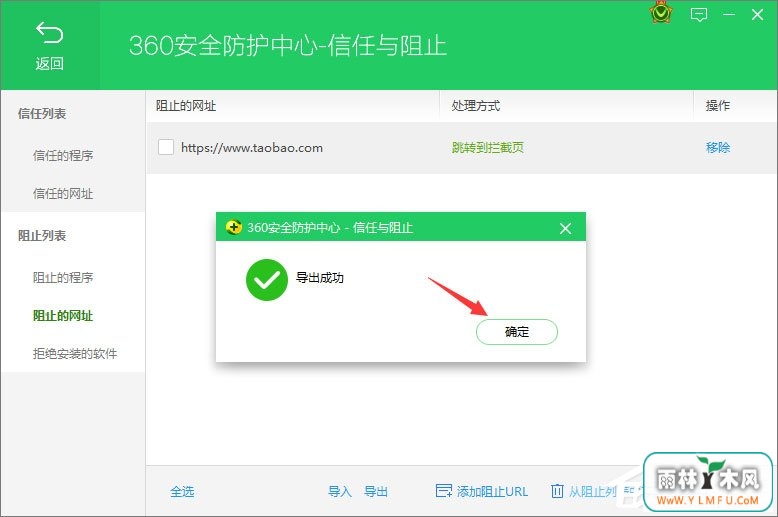The height and width of the screenshot is (517, 778).
Task: Click the 添加阻止URL label
Action: click(x=492, y=491)
